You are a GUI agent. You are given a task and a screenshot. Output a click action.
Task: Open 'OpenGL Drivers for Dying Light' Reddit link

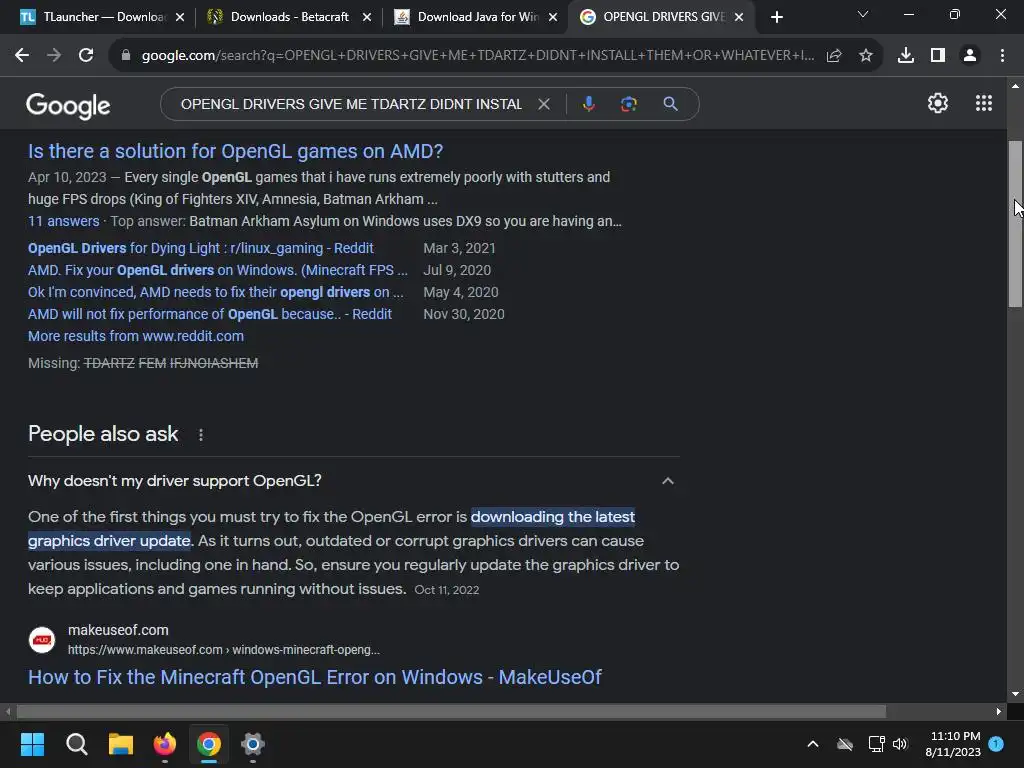200,248
